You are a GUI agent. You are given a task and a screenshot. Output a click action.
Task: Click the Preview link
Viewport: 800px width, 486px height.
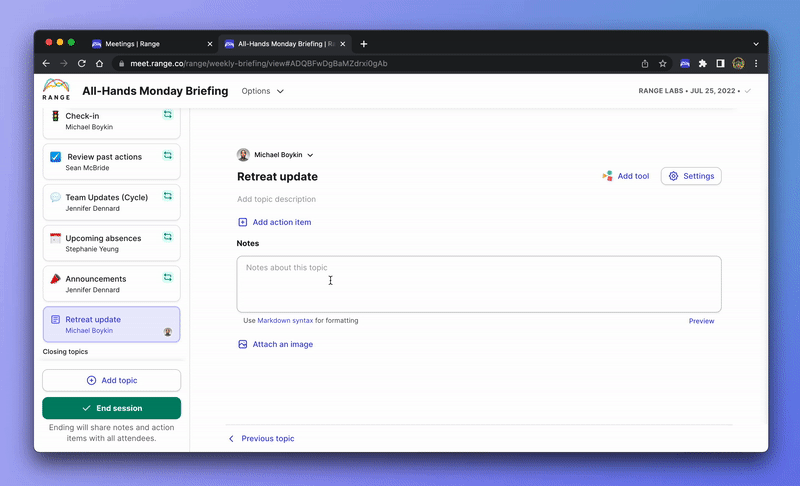point(702,321)
